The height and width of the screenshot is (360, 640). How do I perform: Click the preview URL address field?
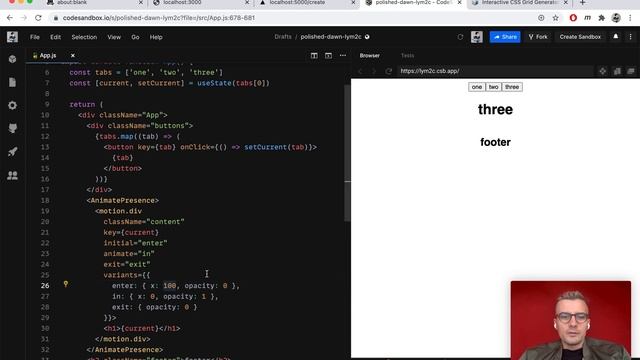pyautogui.click(x=495, y=71)
